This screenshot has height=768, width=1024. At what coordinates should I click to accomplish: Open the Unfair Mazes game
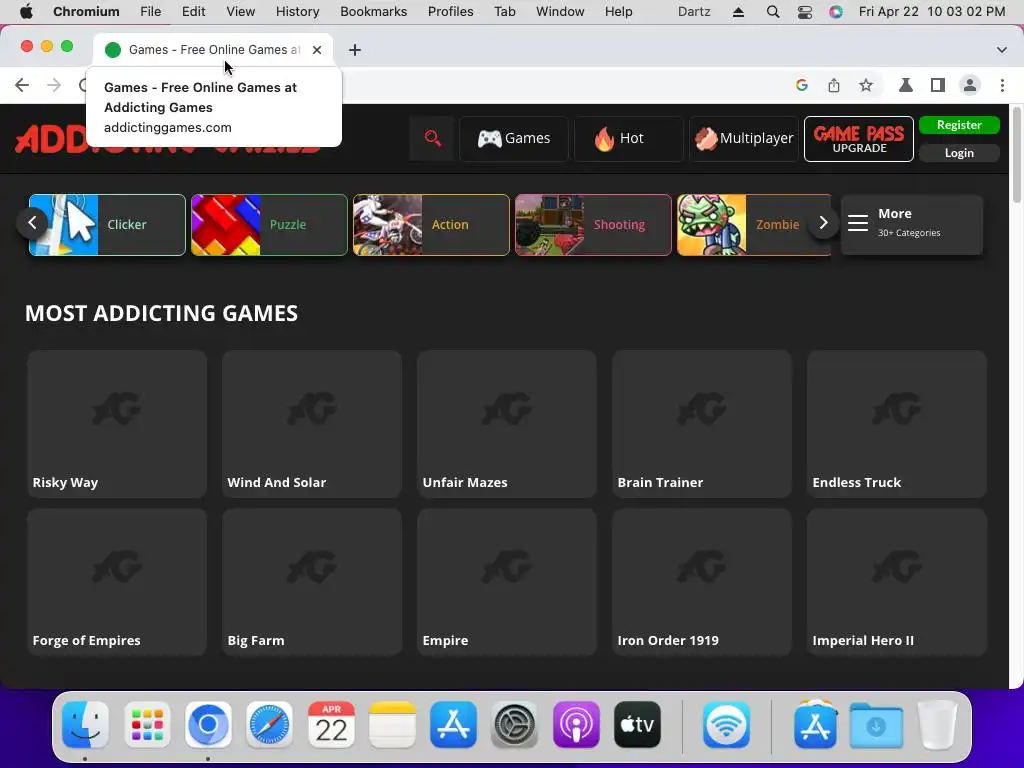pos(507,424)
